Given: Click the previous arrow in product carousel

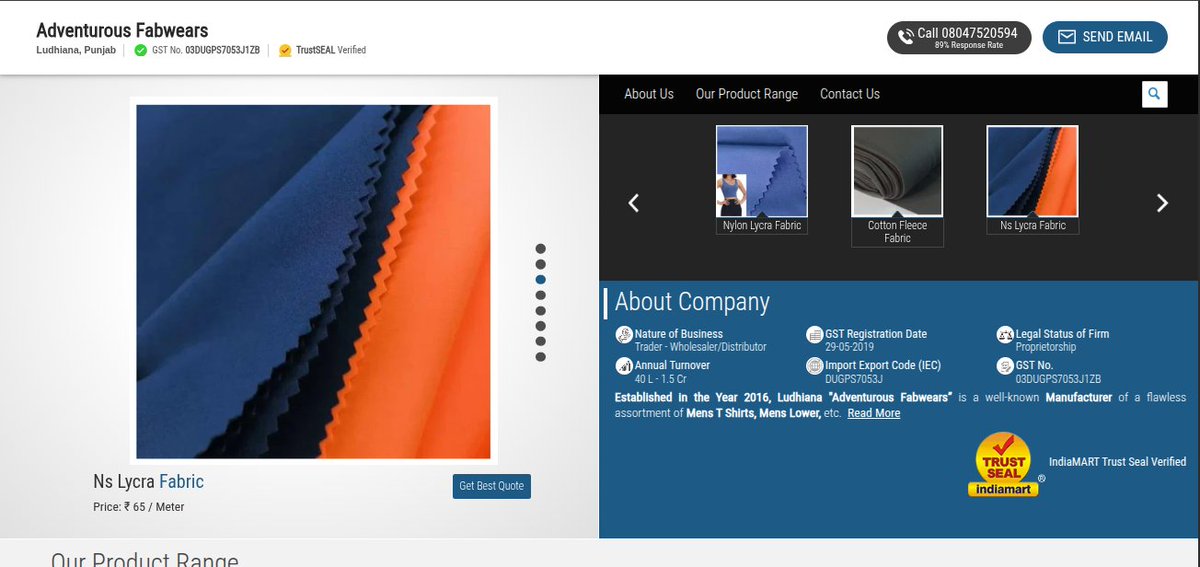Looking at the screenshot, I should point(633,203).
